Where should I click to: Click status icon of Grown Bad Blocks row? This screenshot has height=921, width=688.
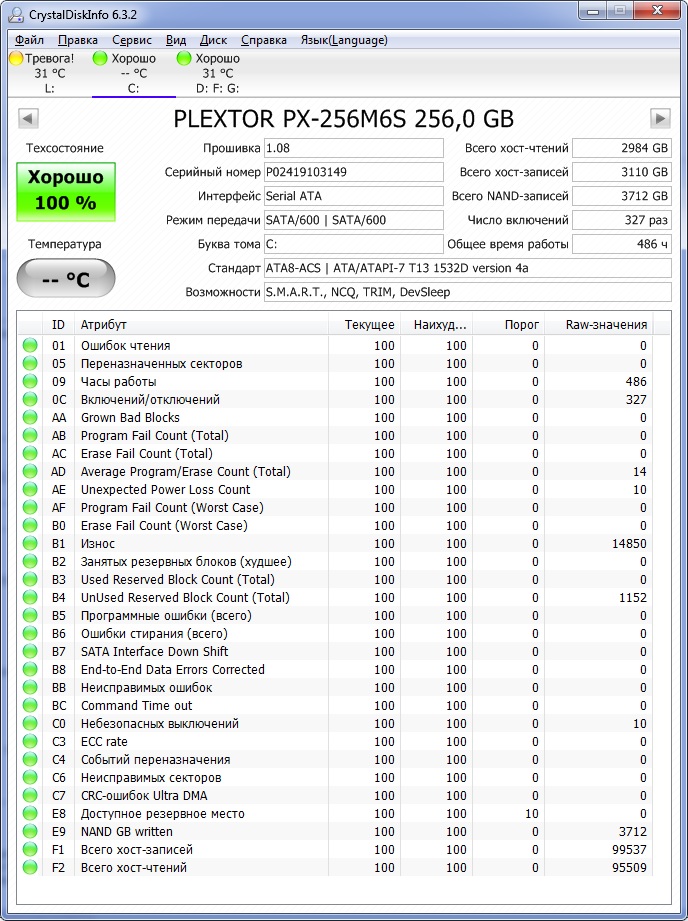30,418
